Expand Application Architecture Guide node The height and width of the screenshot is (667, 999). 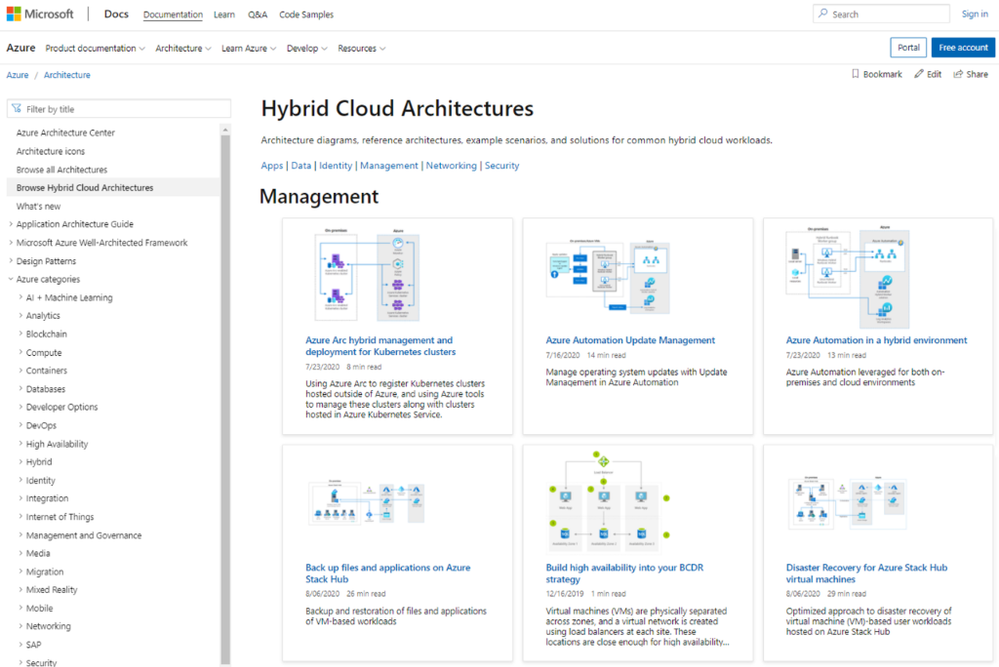11,224
